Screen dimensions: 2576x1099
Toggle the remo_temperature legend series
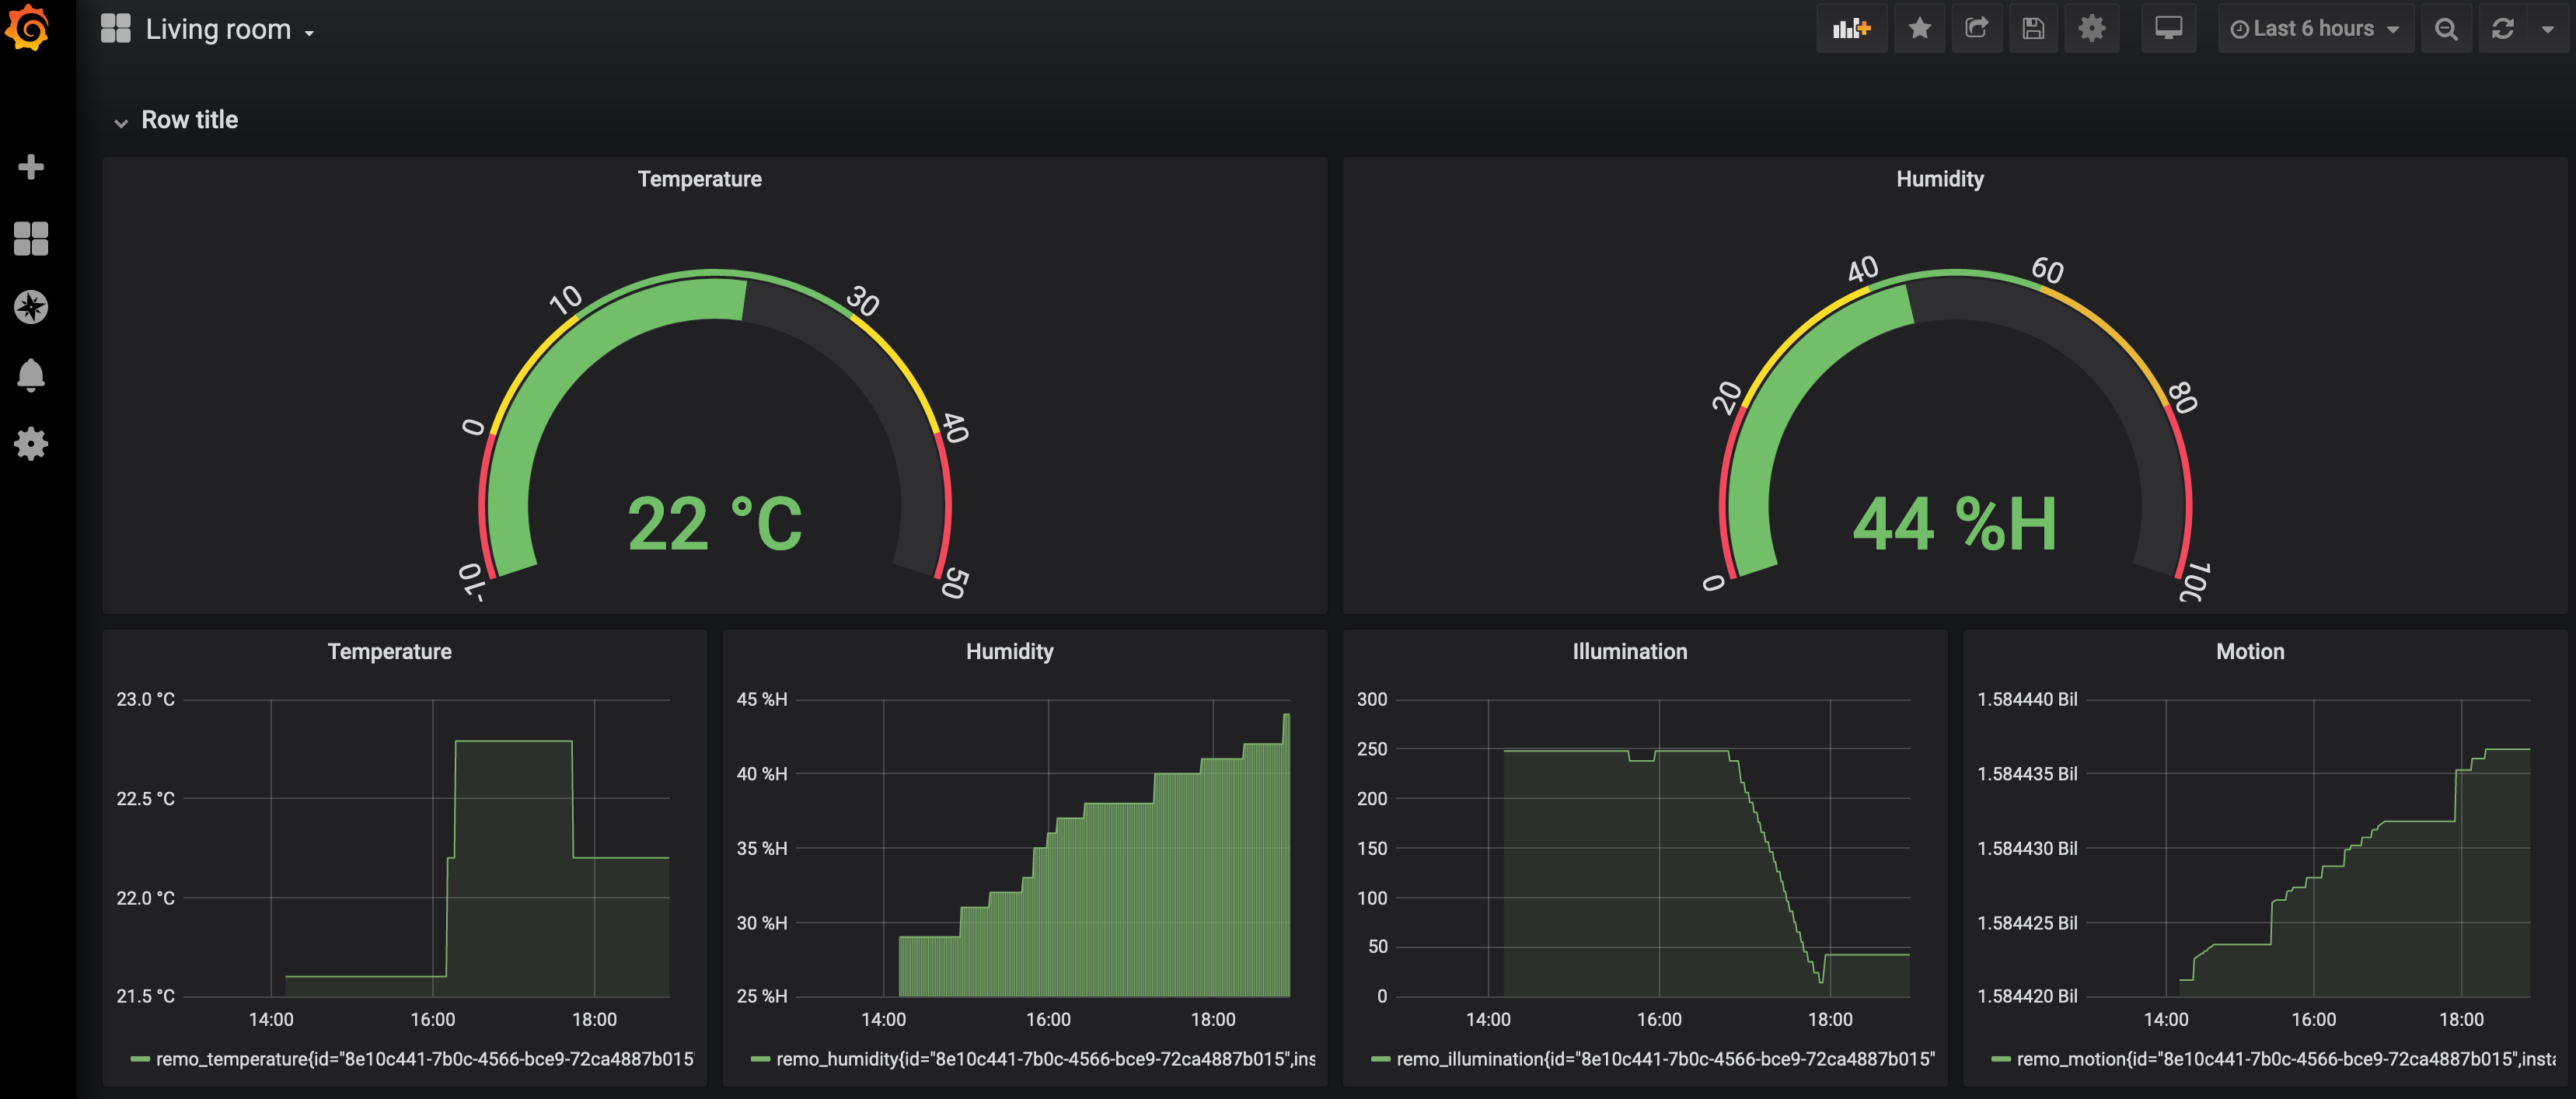point(423,1058)
